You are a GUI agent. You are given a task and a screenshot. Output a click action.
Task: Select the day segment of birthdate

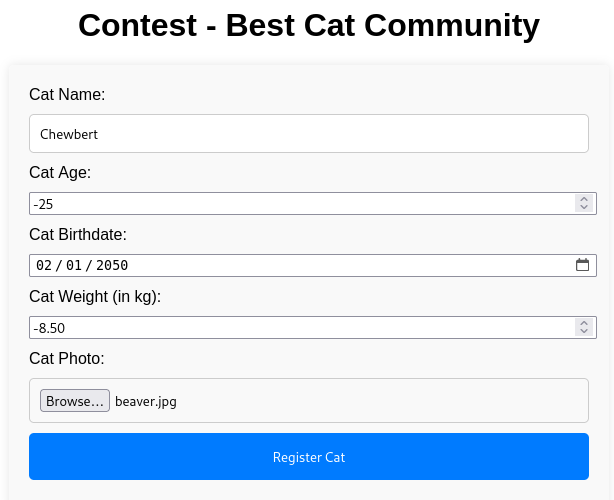click(73, 265)
